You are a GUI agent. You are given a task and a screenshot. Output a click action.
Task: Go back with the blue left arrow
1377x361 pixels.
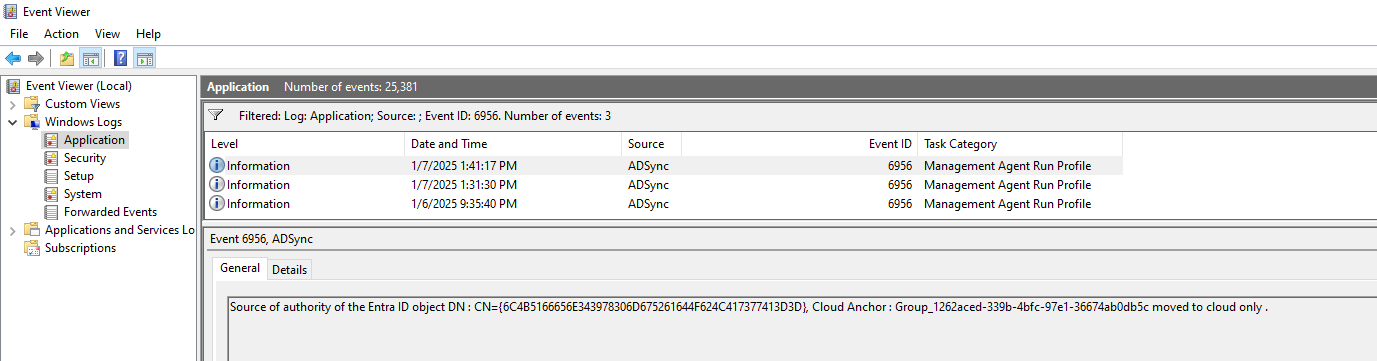pyautogui.click(x=13, y=58)
